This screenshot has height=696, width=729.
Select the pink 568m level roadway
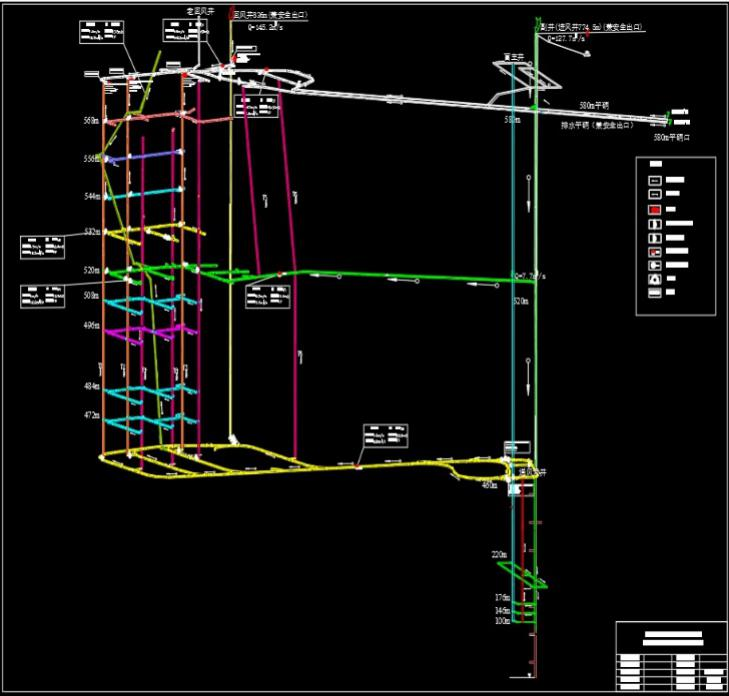(x=167, y=117)
